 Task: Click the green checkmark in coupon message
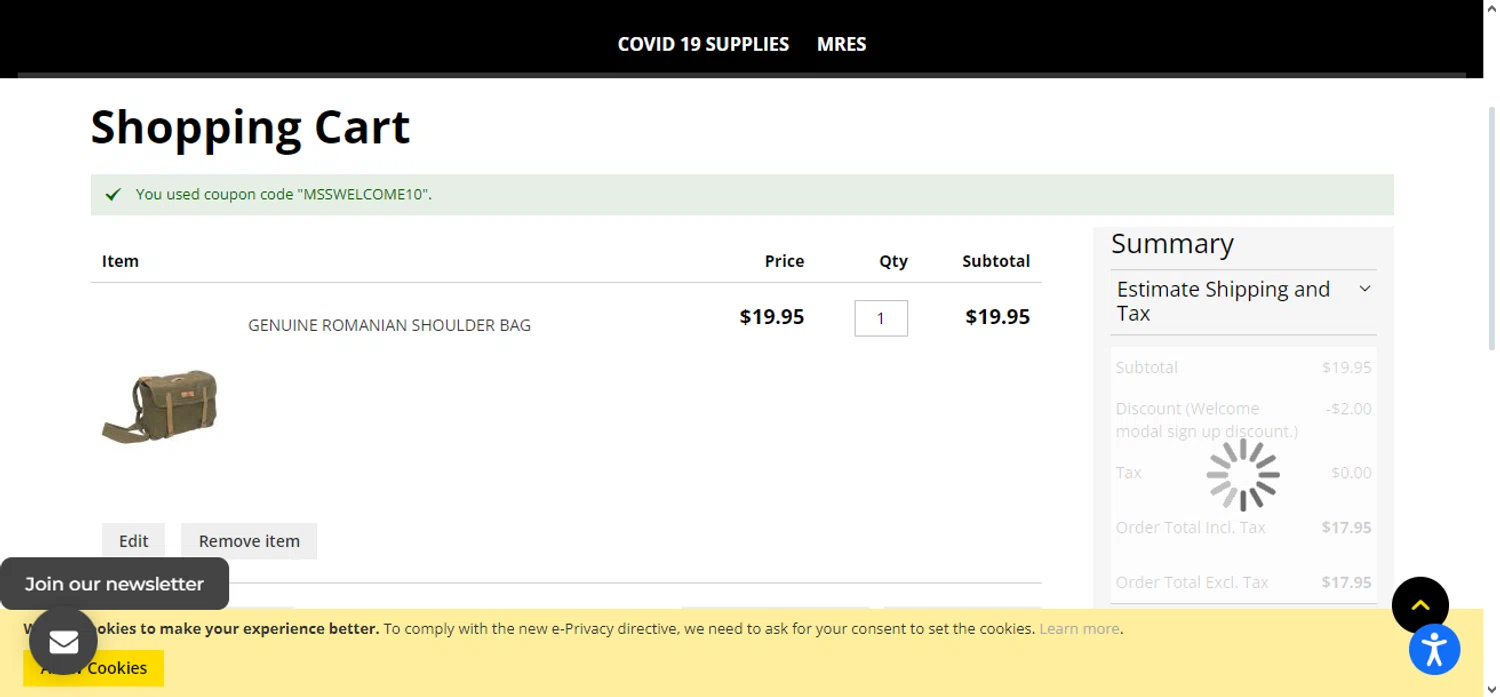(114, 194)
